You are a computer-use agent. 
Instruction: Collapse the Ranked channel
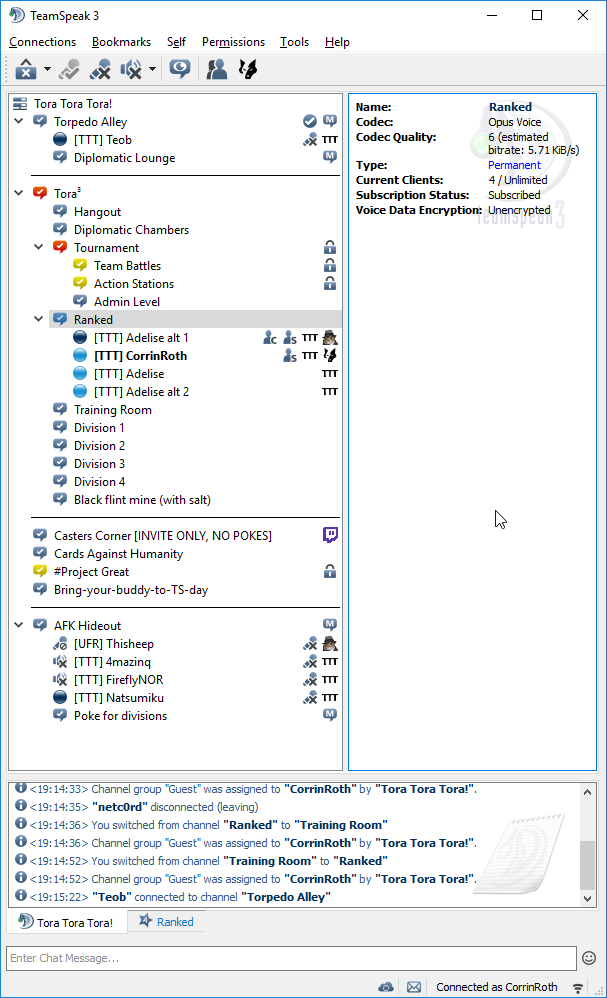39,319
